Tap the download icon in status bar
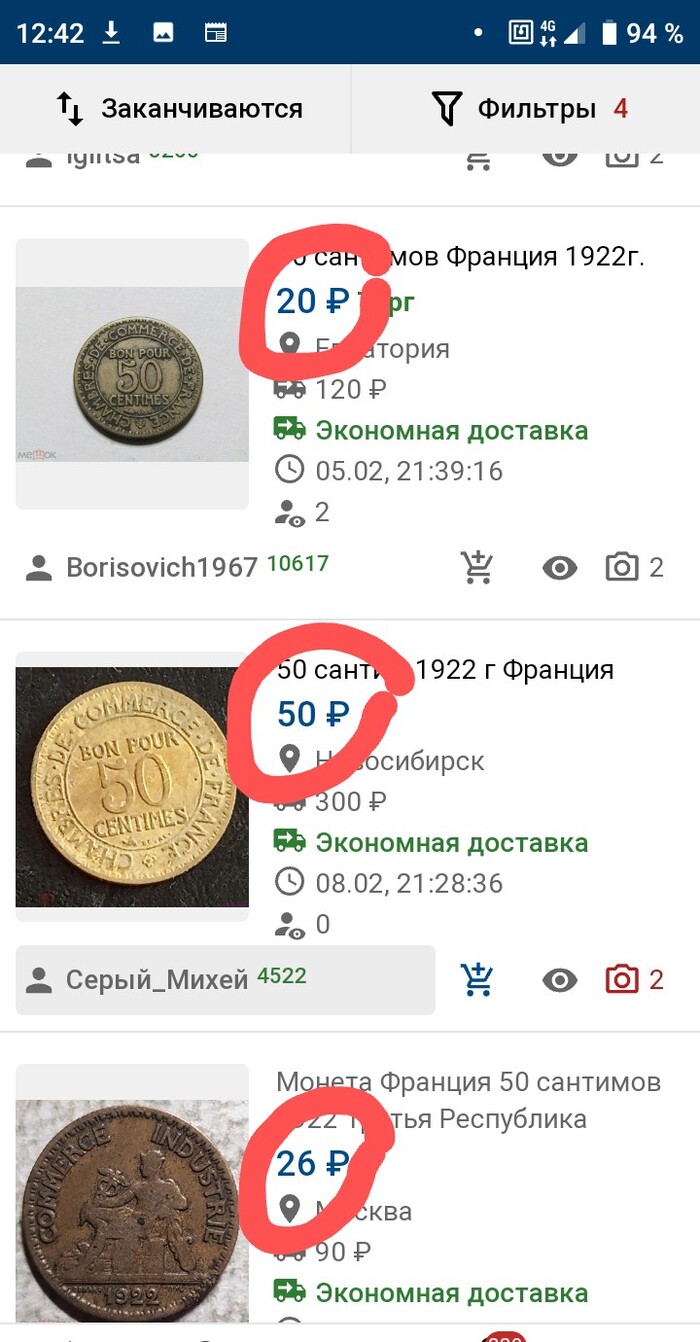700x1342 pixels. click(111, 33)
